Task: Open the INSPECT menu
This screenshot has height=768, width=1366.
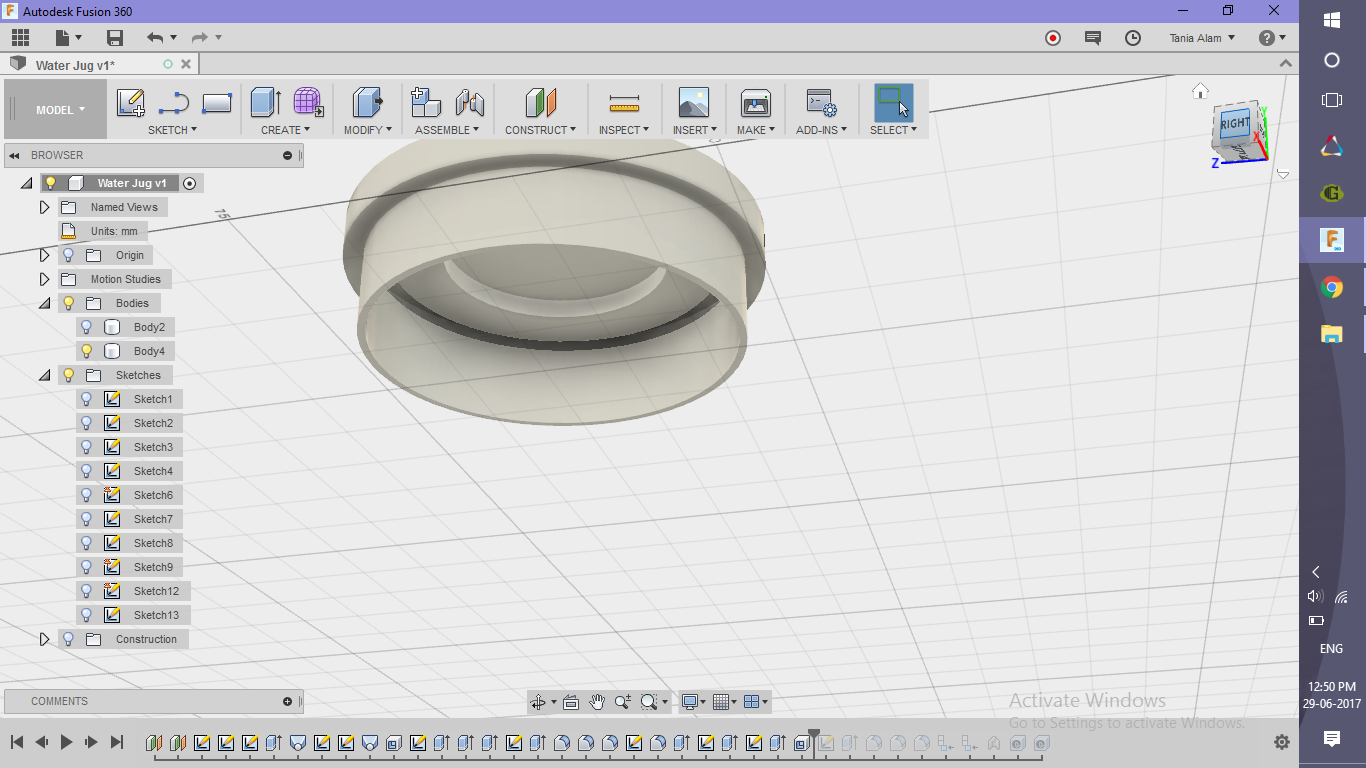Action: (624, 130)
